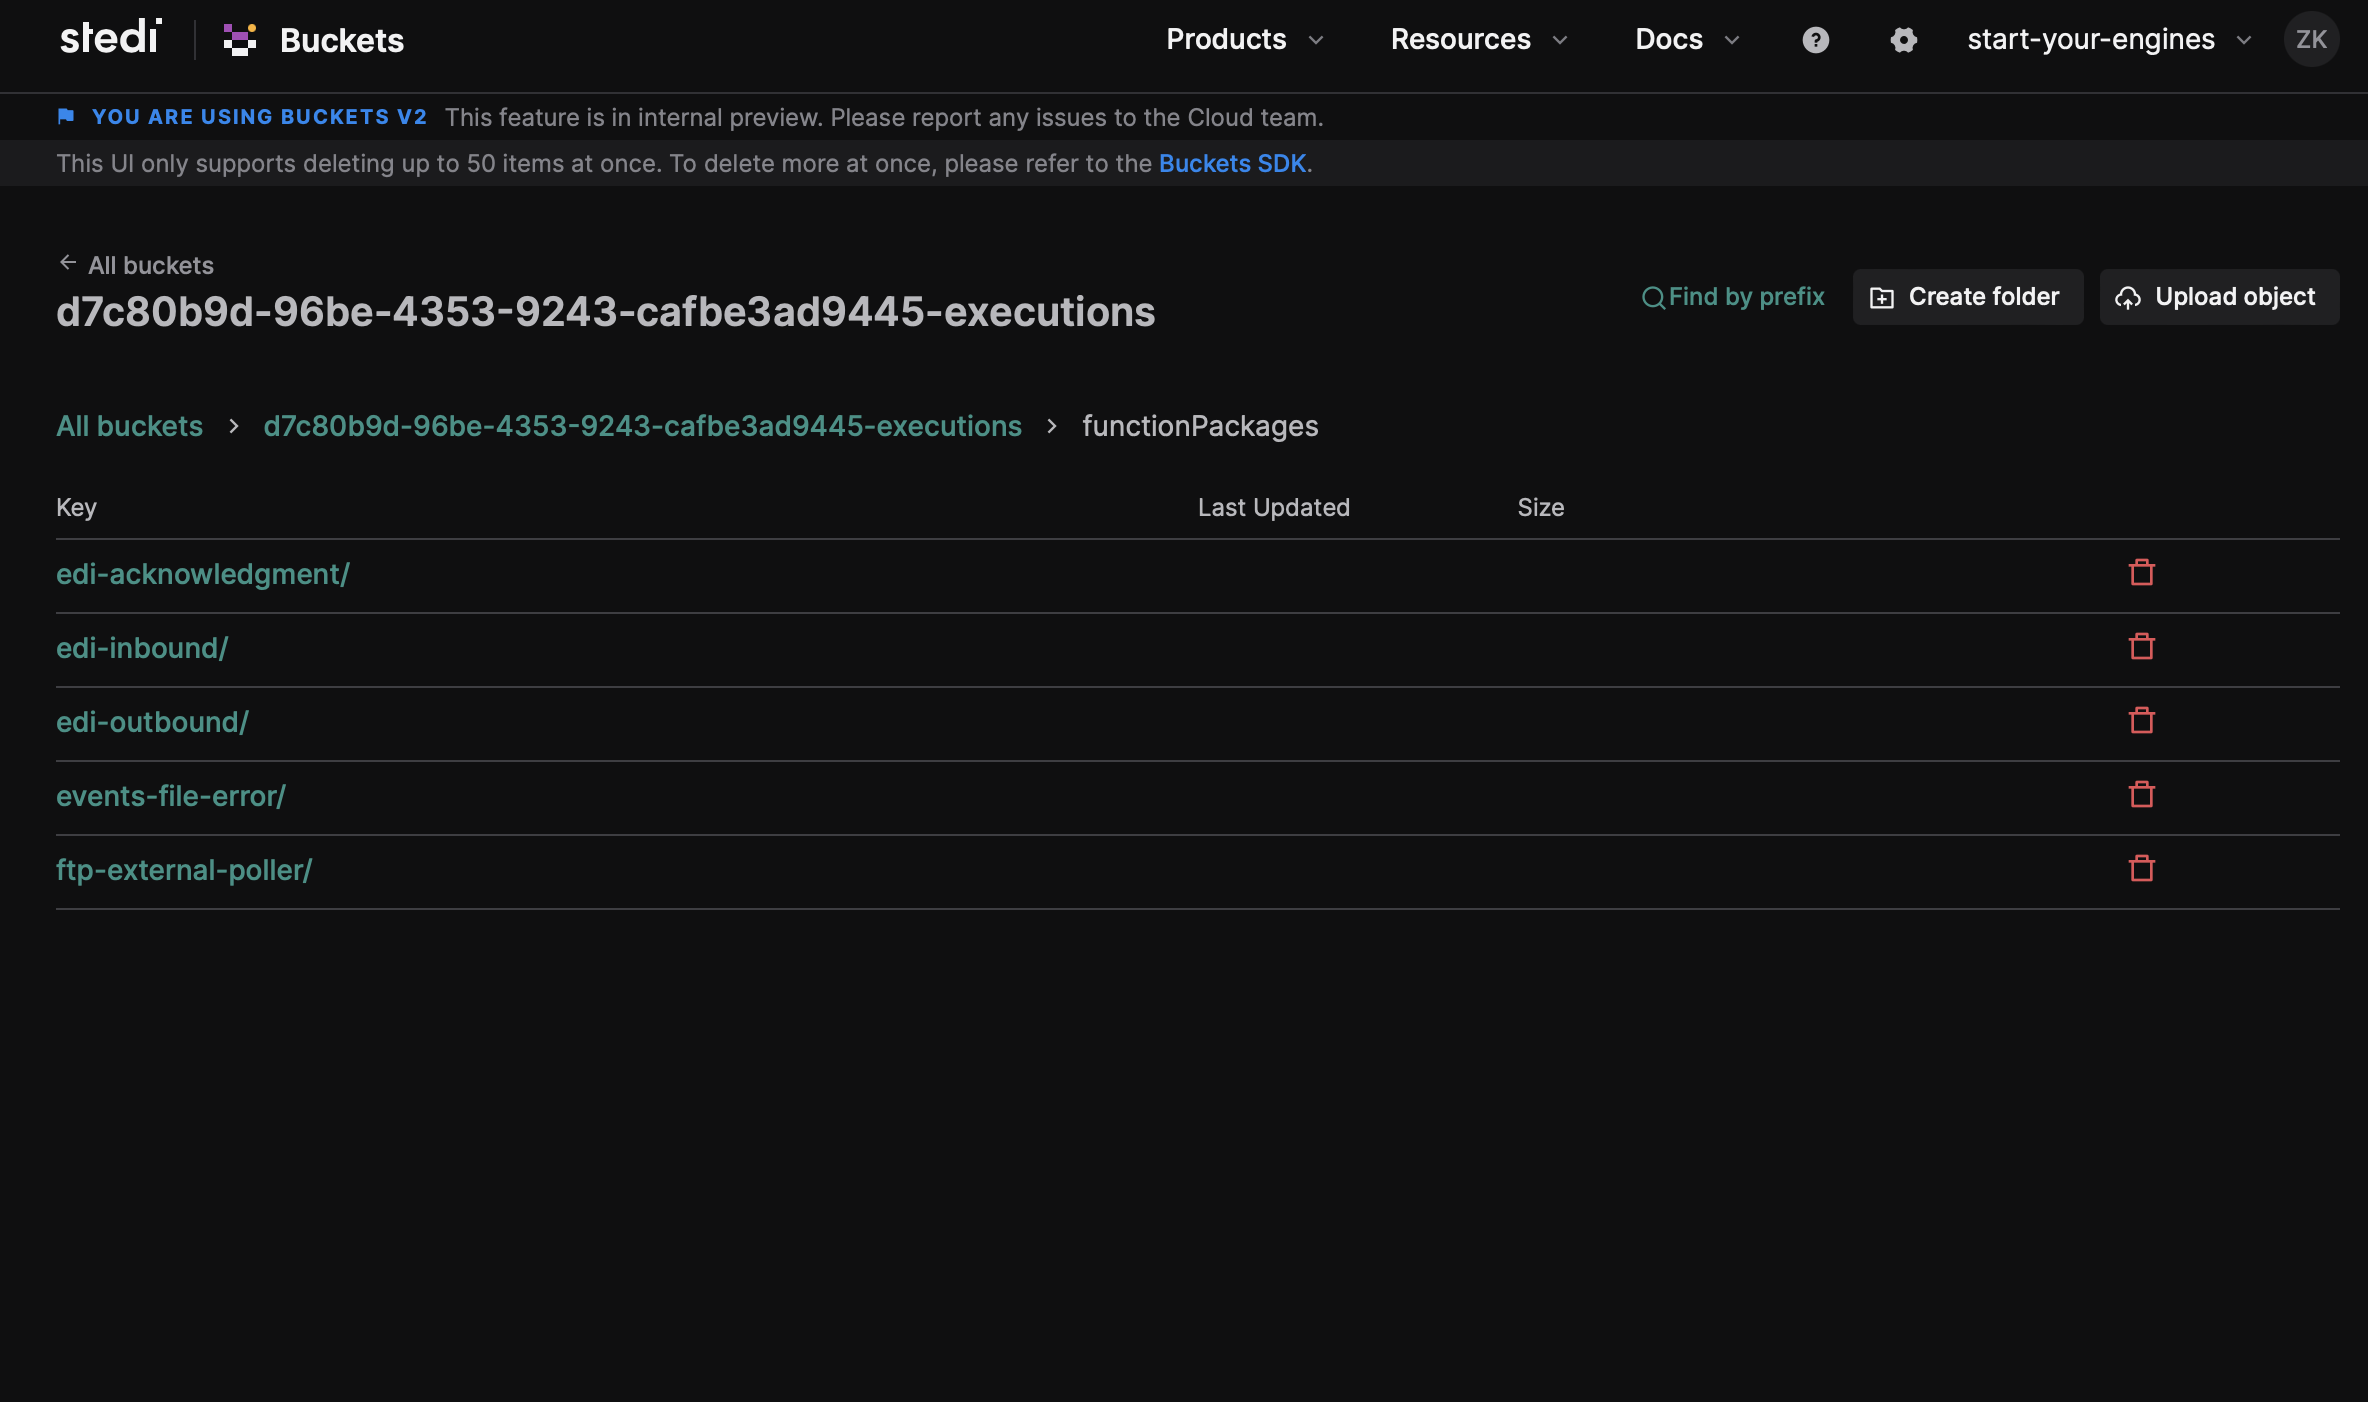The height and width of the screenshot is (1402, 2368).
Task: Delete the events-file-error folder
Action: (2142, 795)
